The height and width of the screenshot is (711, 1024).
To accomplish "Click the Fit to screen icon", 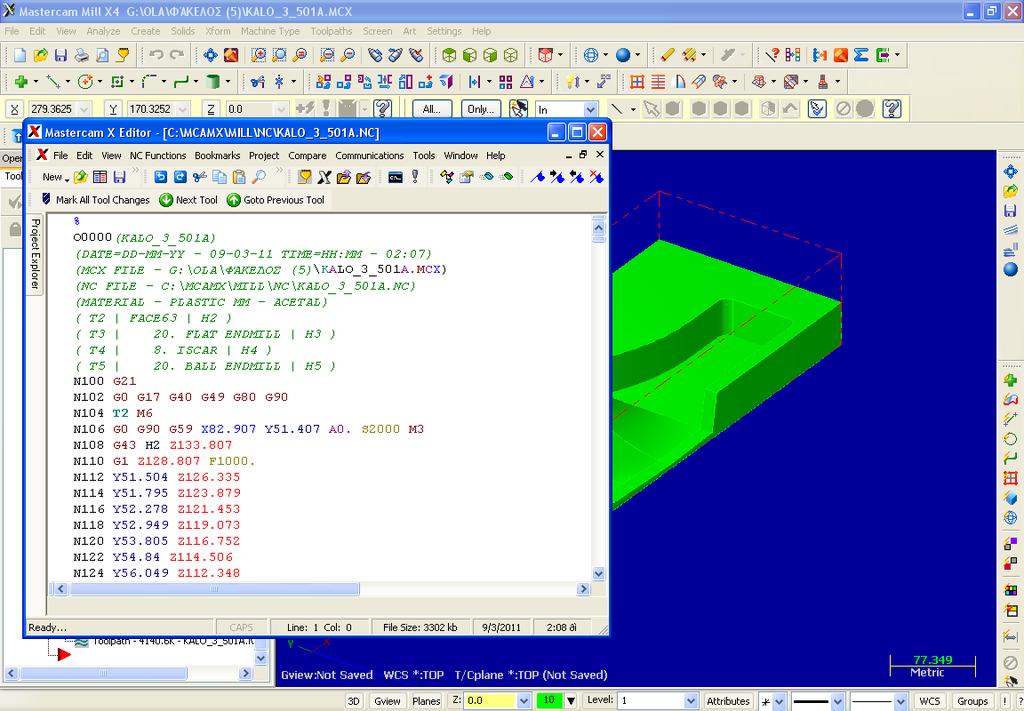I will tap(210, 55).
